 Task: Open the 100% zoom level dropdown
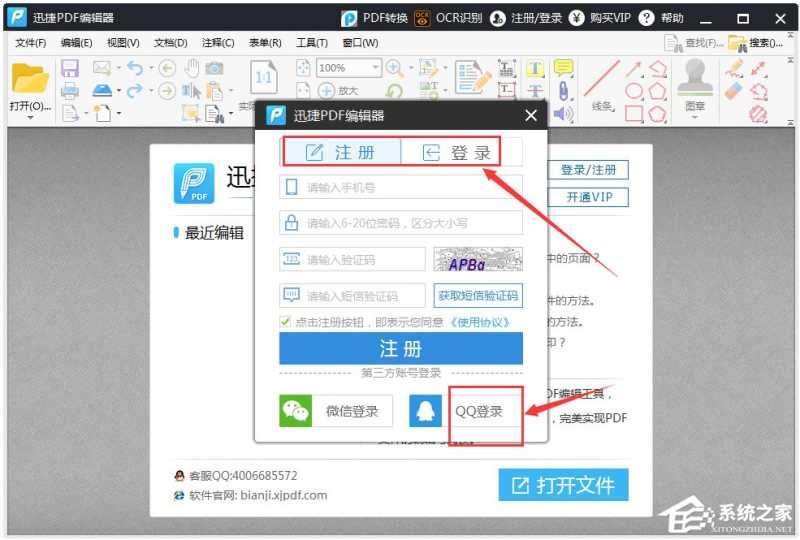[376, 67]
